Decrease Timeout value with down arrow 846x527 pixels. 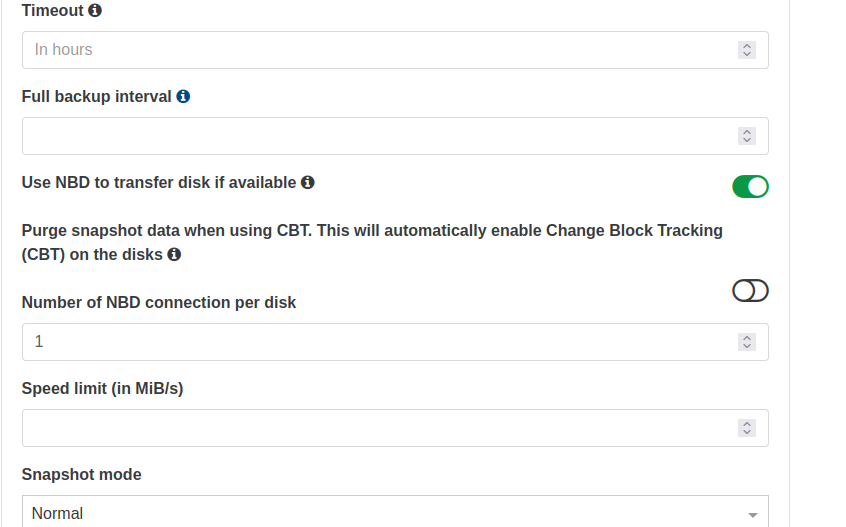coord(747,54)
